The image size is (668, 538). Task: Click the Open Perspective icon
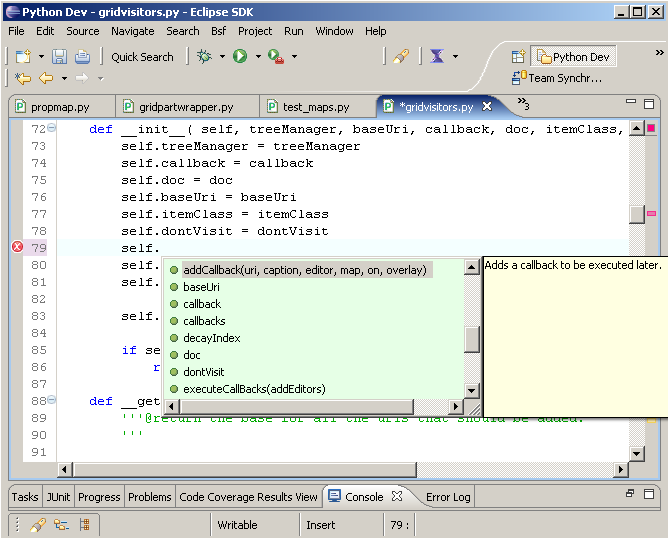click(x=518, y=57)
